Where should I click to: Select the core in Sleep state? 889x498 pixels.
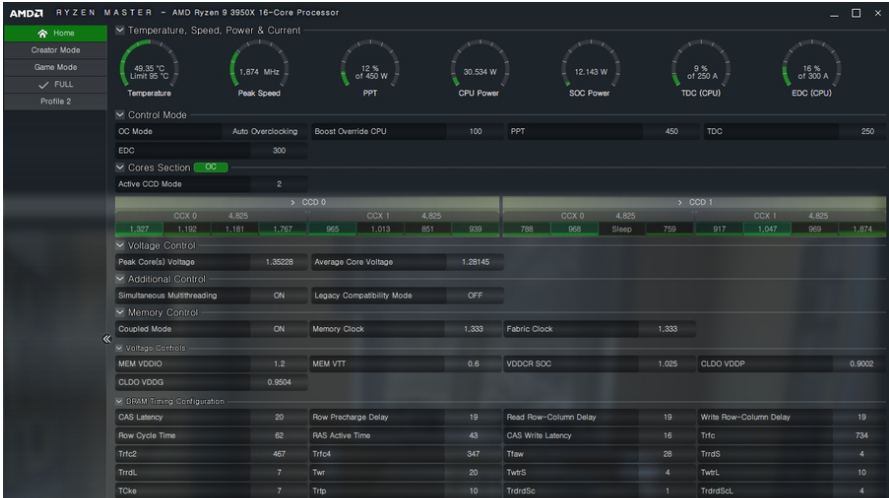point(621,229)
